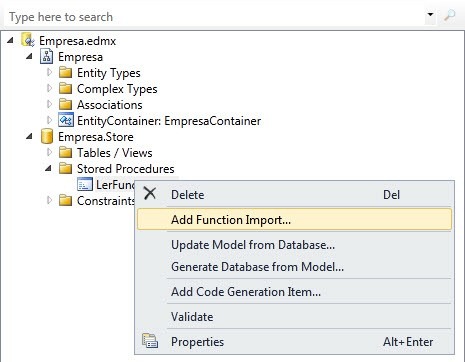The width and height of the screenshot is (465, 362).
Task: Choose Validate in the context menu
Action: point(192,317)
